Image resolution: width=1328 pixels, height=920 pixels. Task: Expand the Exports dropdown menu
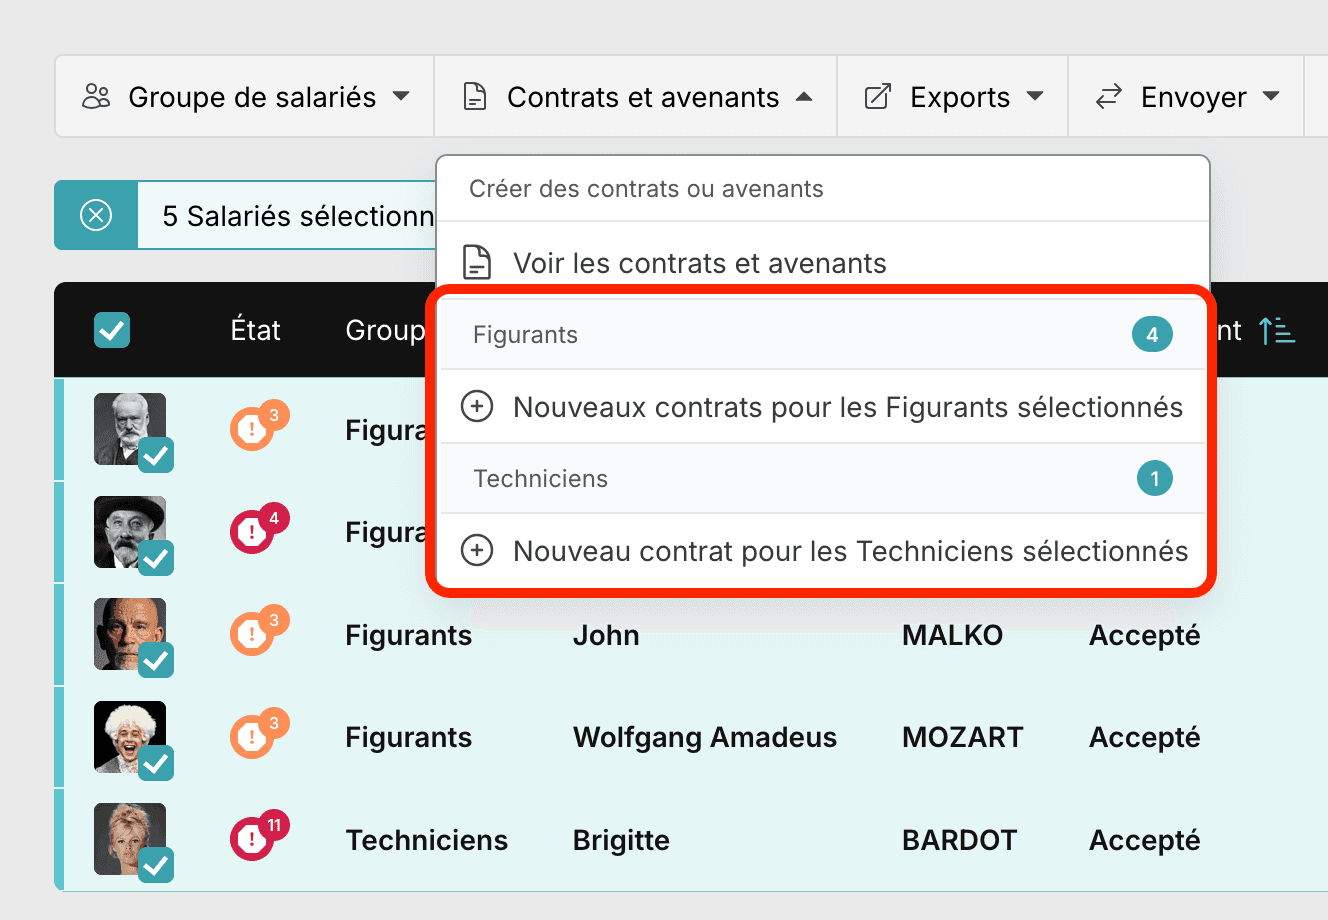click(x=953, y=97)
